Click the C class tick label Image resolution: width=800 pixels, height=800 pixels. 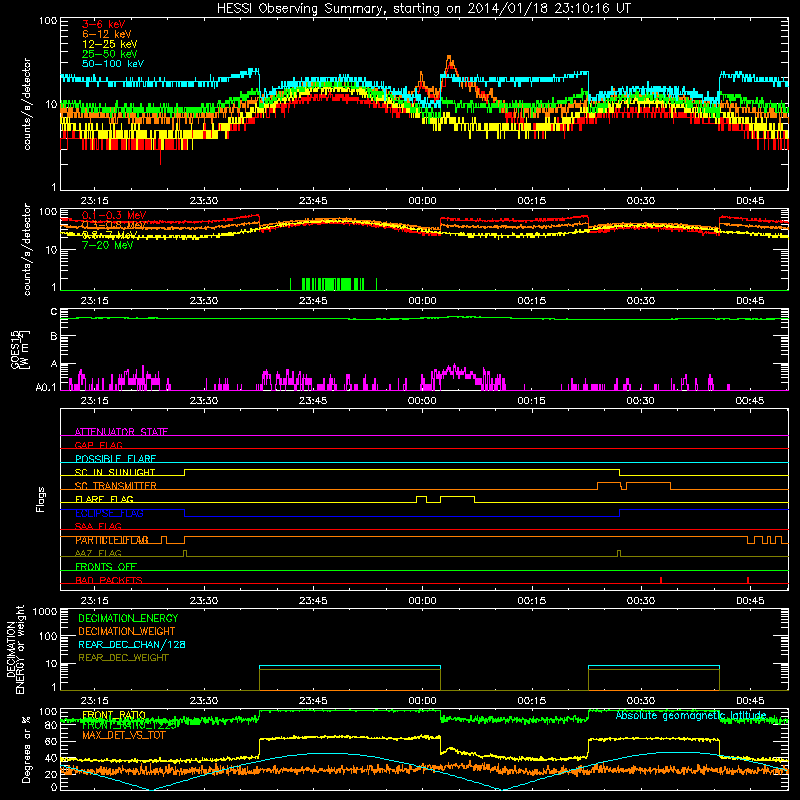(54, 312)
